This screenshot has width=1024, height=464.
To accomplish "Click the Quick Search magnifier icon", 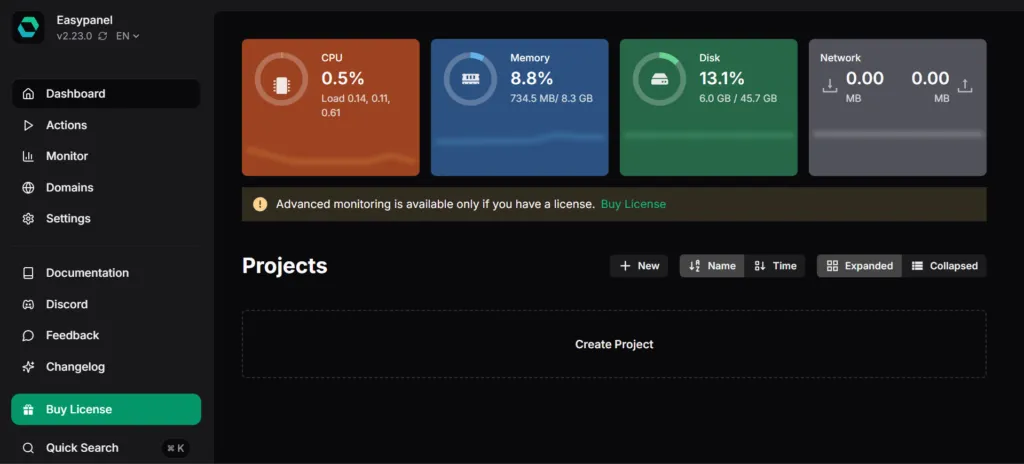I will pos(28,448).
